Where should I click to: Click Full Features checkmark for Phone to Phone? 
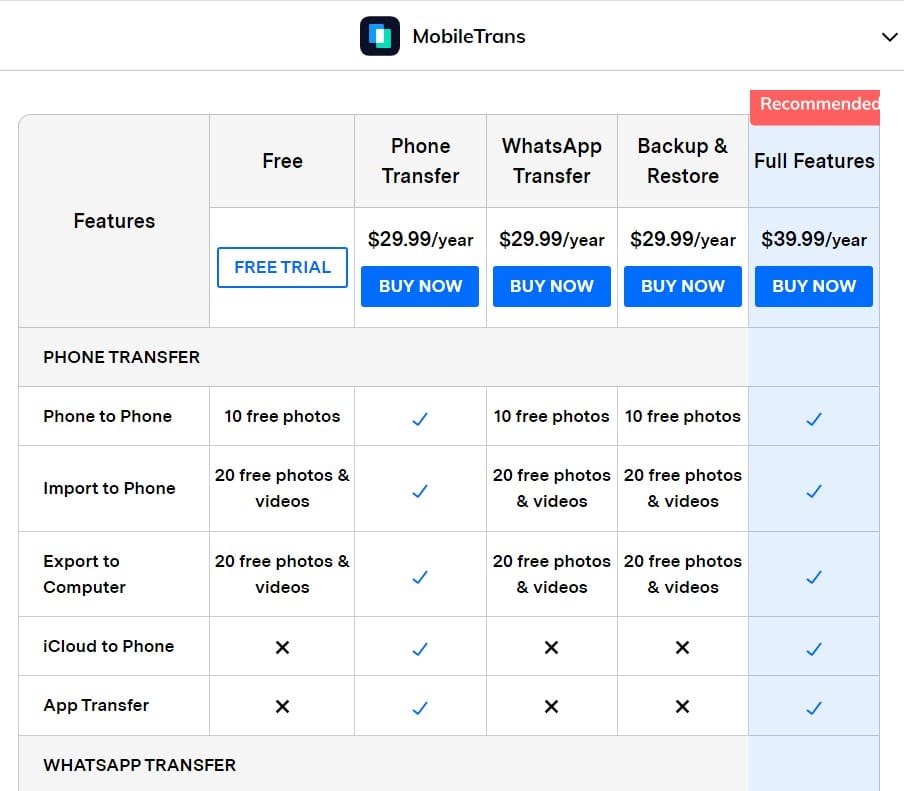click(x=813, y=419)
